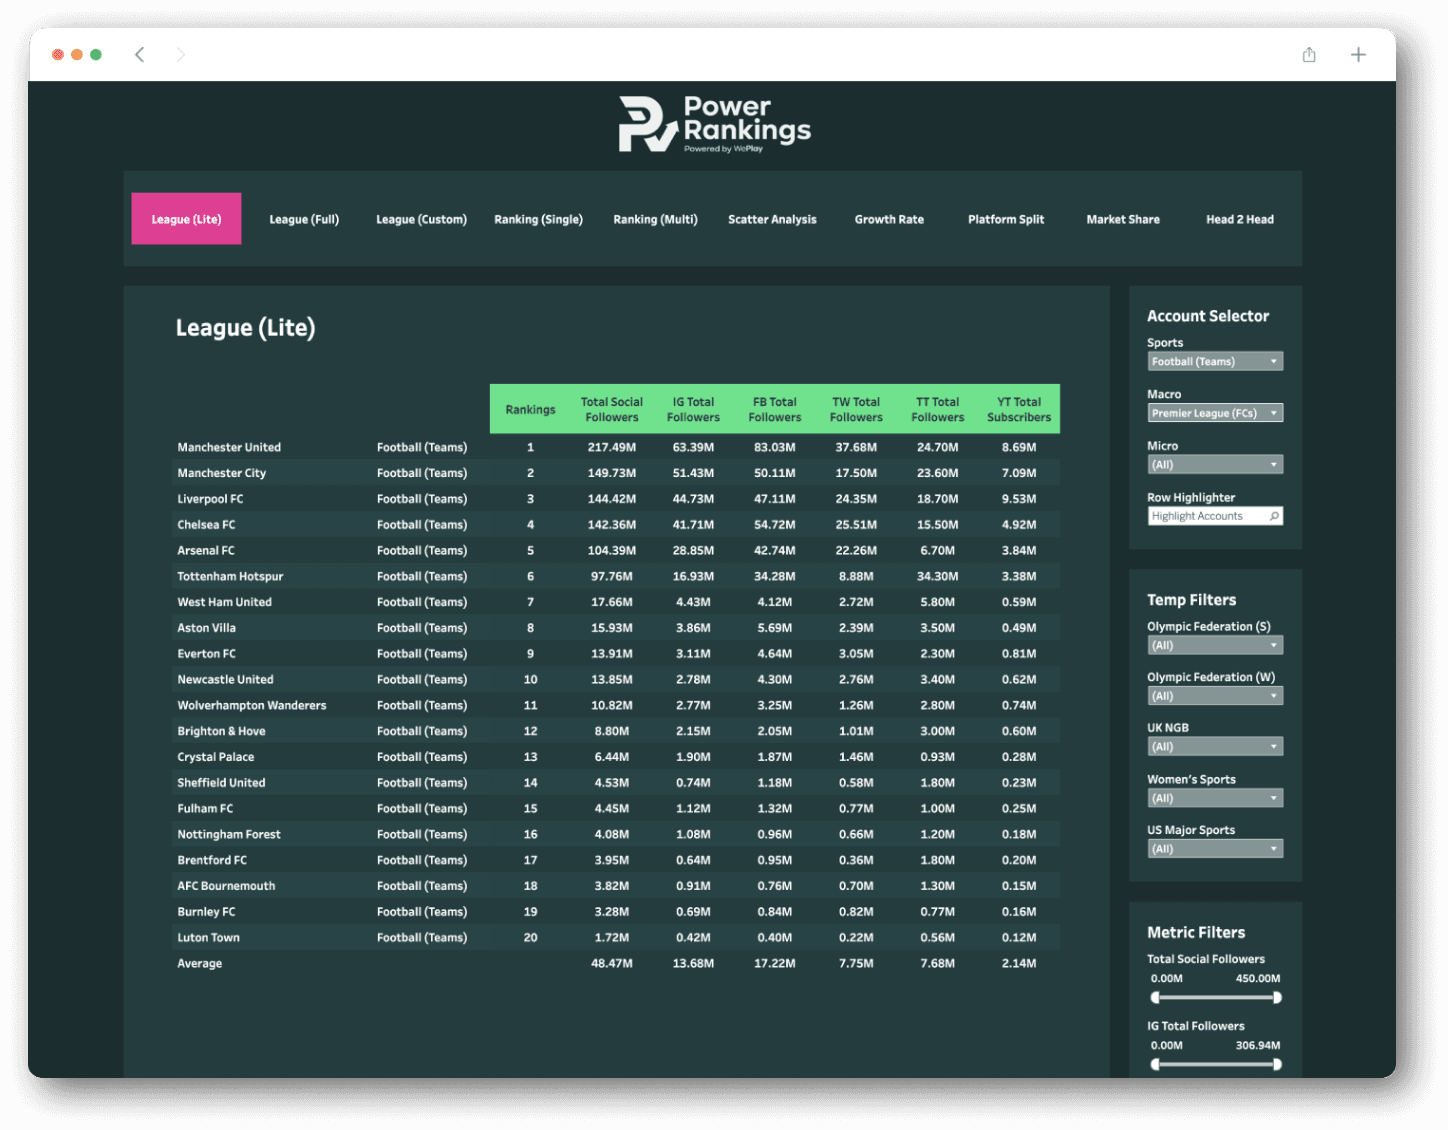Select the Newcastle United row name
This screenshot has height=1130, width=1448.
[x=225, y=680]
